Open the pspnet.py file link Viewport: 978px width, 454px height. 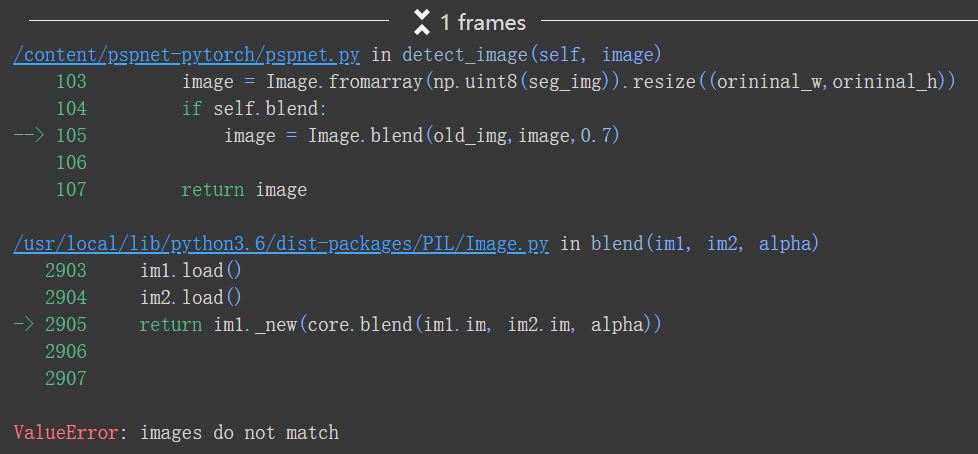click(187, 54)
